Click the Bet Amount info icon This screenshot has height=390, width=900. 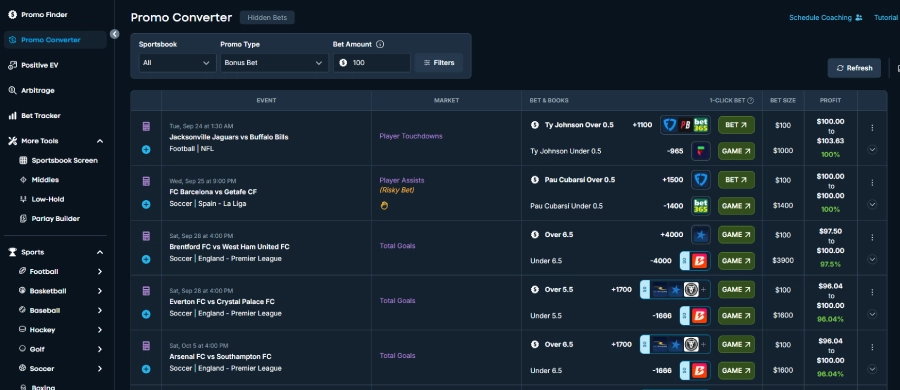coord(380,44)
